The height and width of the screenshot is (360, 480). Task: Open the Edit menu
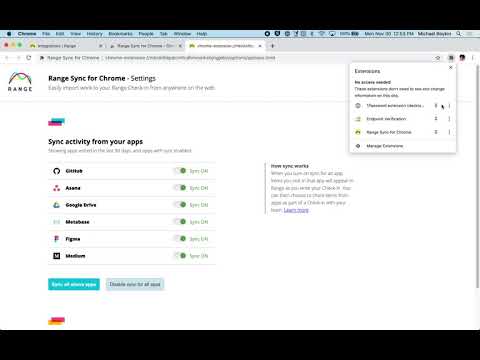click(60, 34)
